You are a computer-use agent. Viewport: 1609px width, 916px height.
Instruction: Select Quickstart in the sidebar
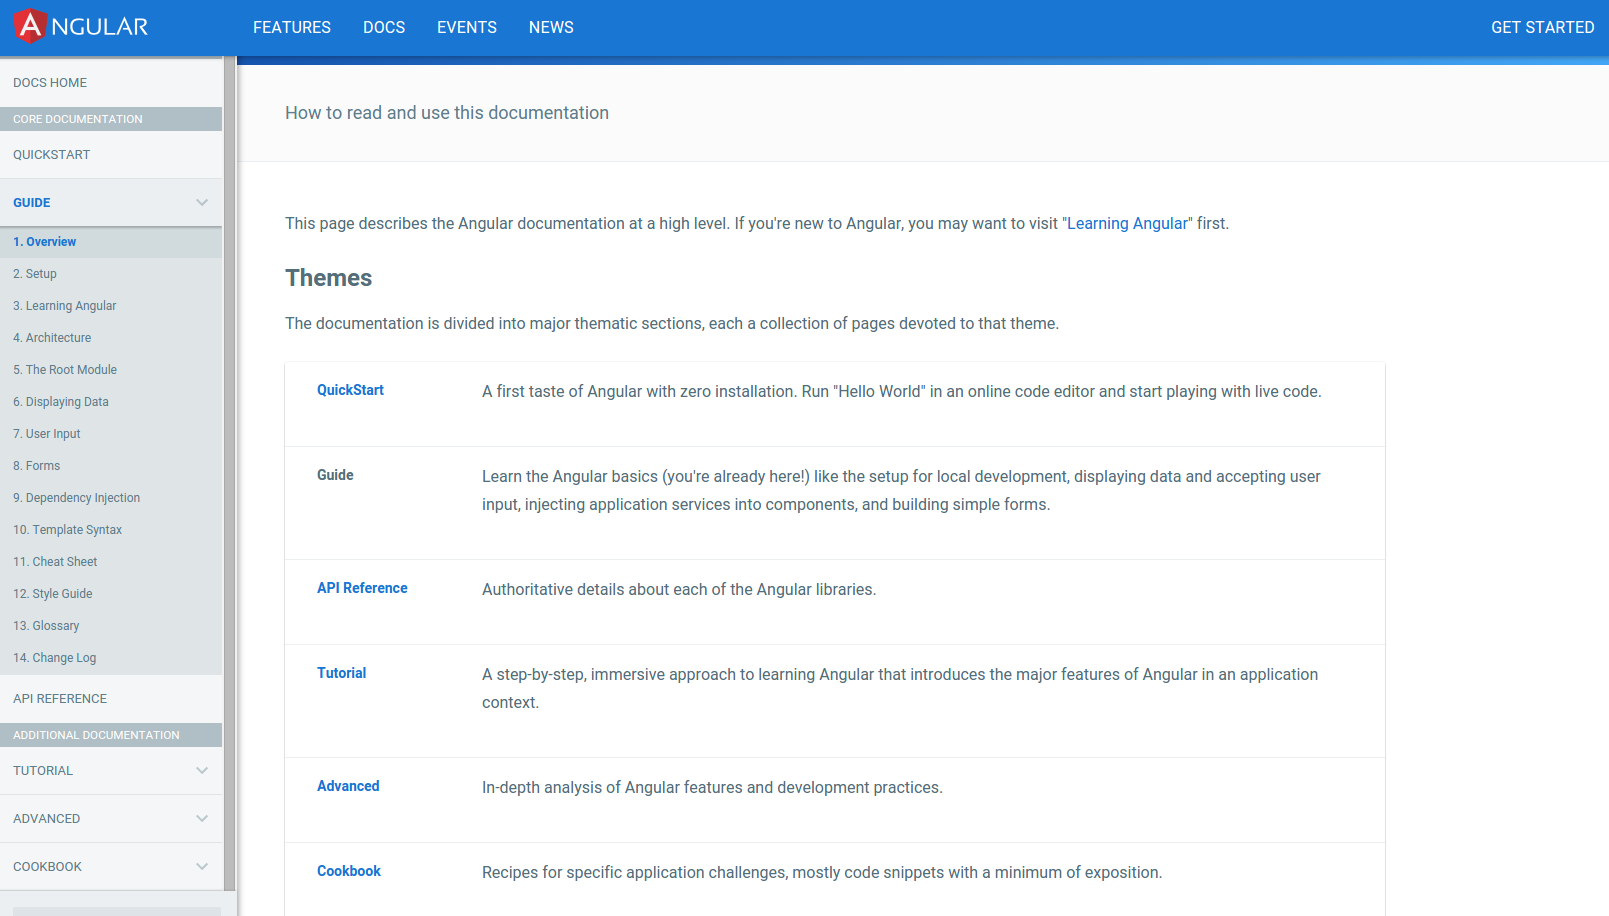tap(52, 155)
